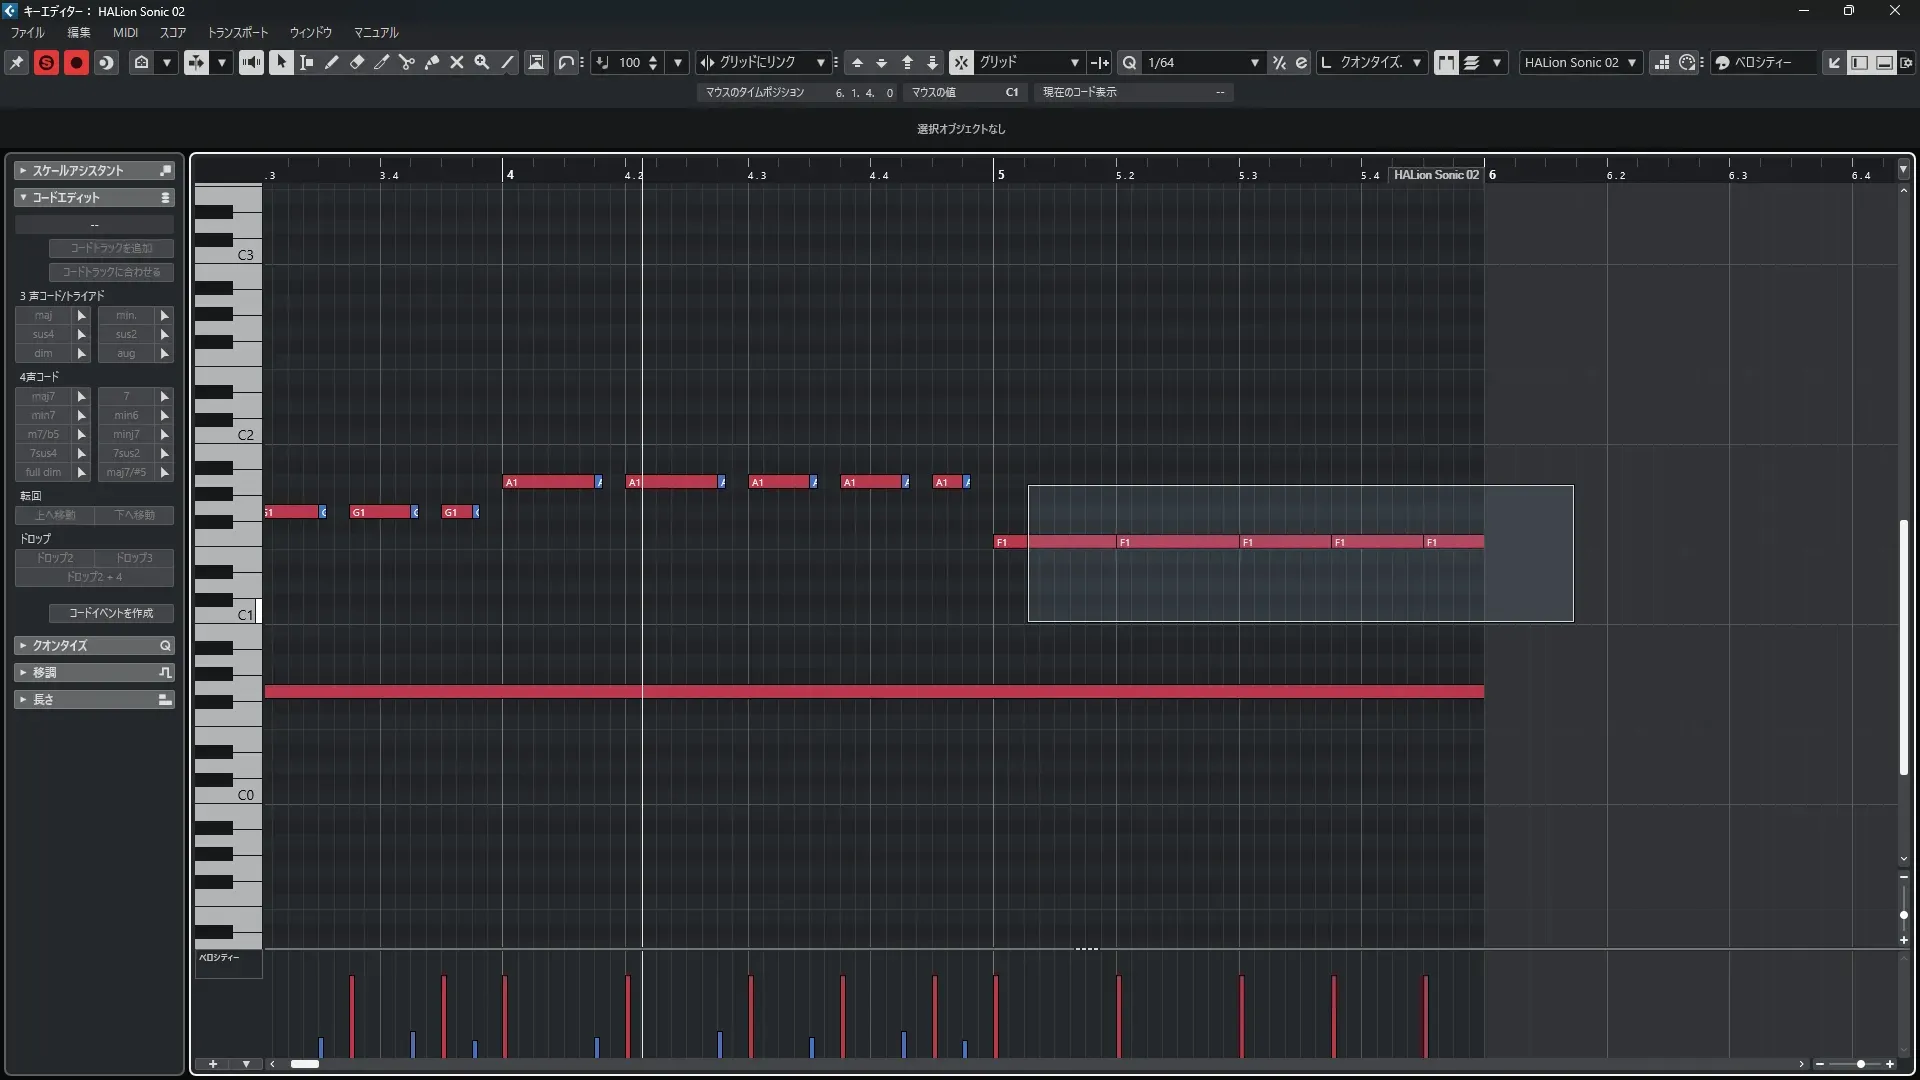Select the Zoom magnifier tool
This screenshot has width=1920, height=1080.
pos(481,62)
